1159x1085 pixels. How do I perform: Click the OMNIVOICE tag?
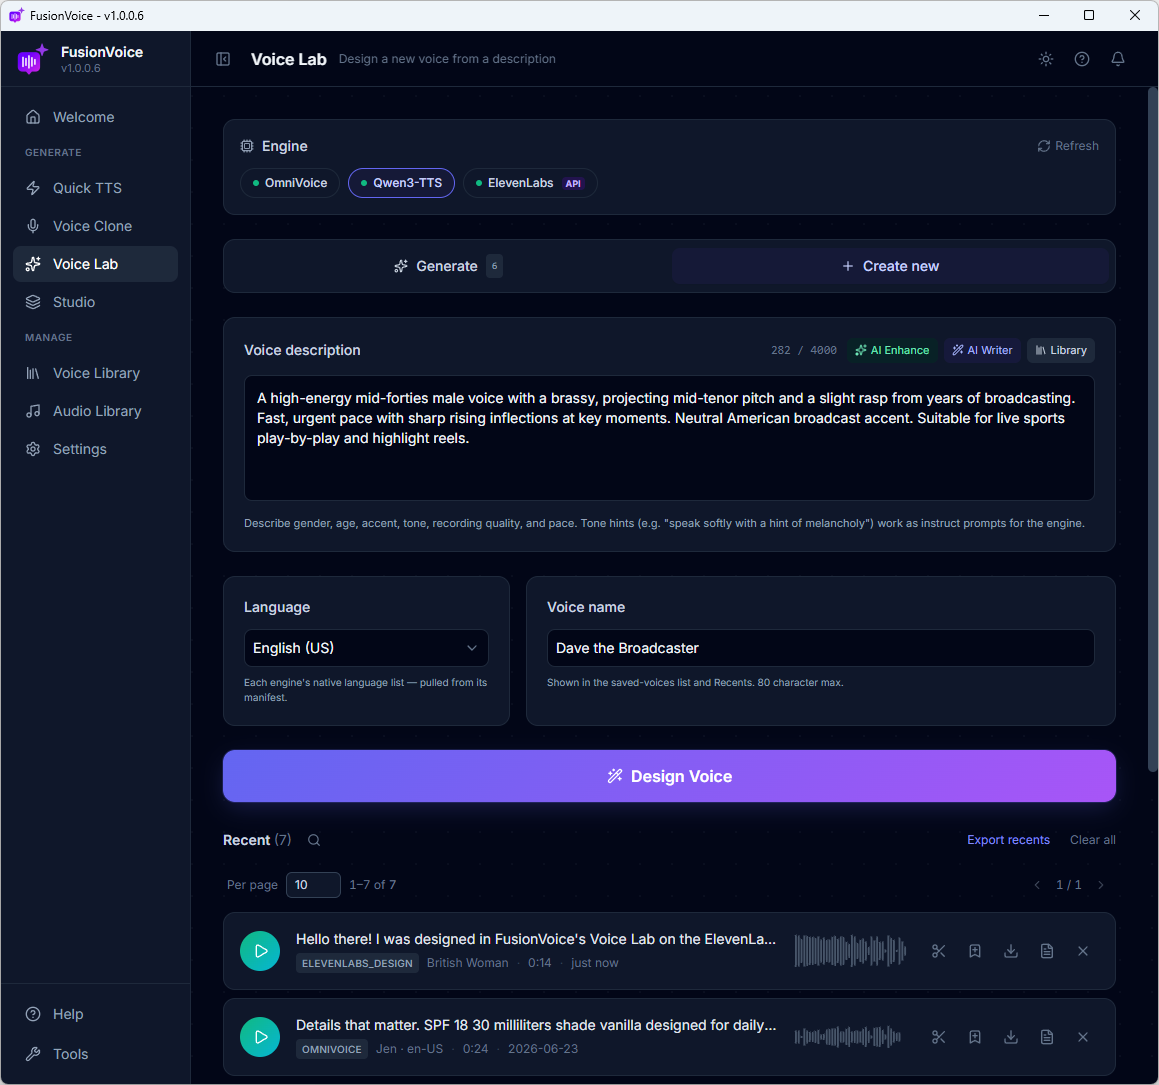tap(332, 1049)
